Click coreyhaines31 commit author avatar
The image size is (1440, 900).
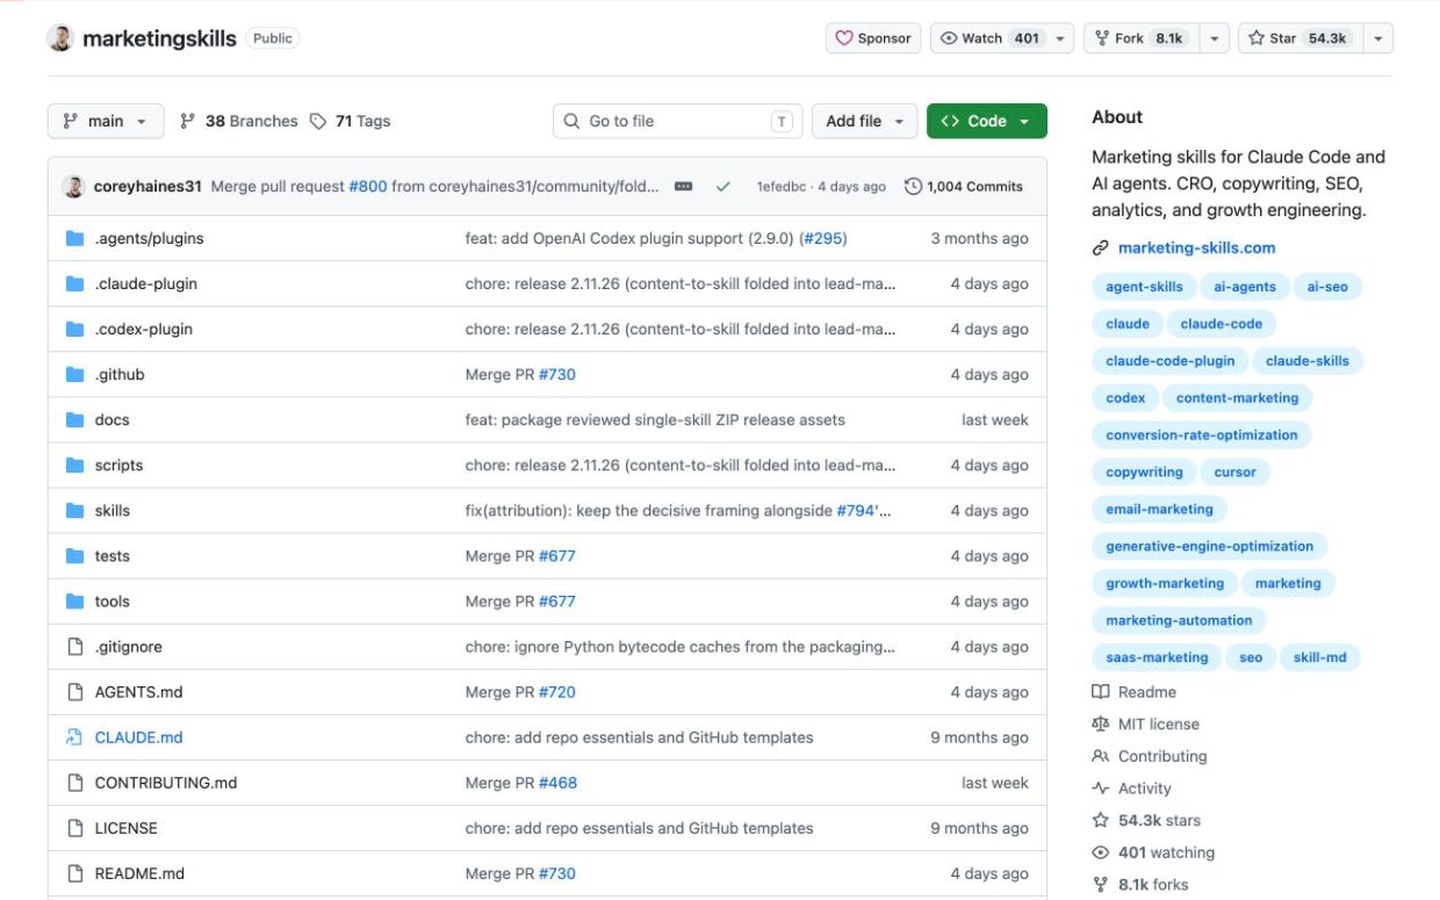73,186
